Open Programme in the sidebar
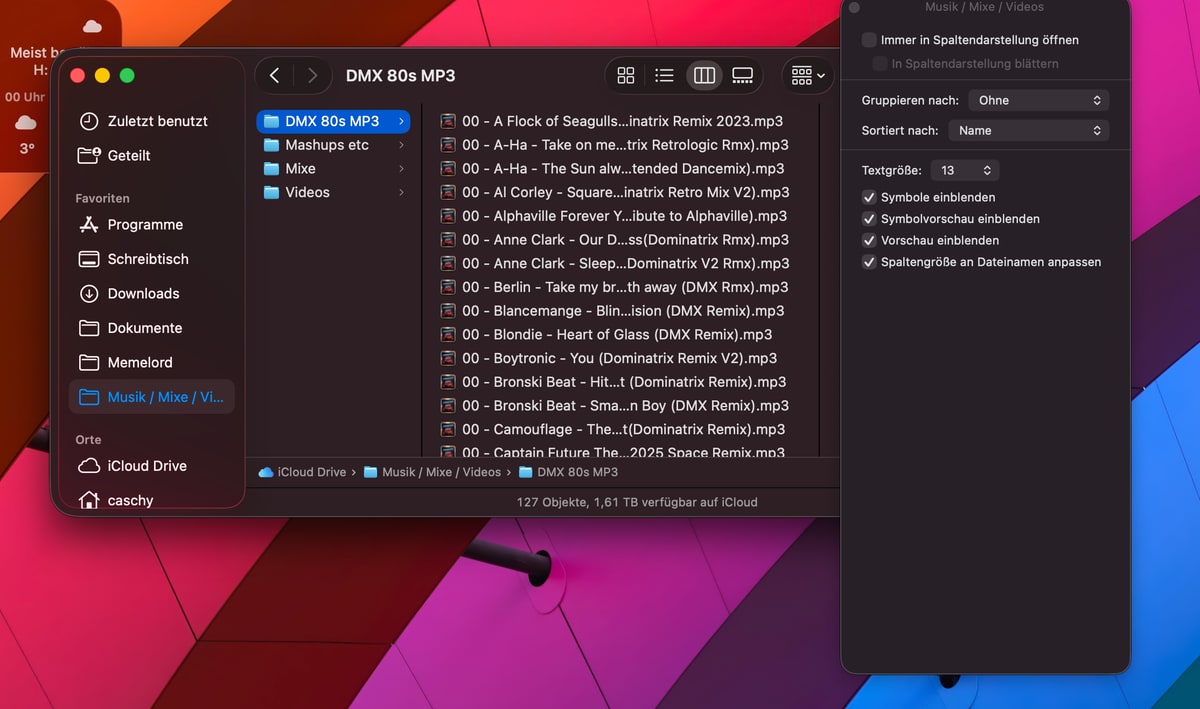The height and width of the screenshot is (709, 1200). [x=145, y=225]
